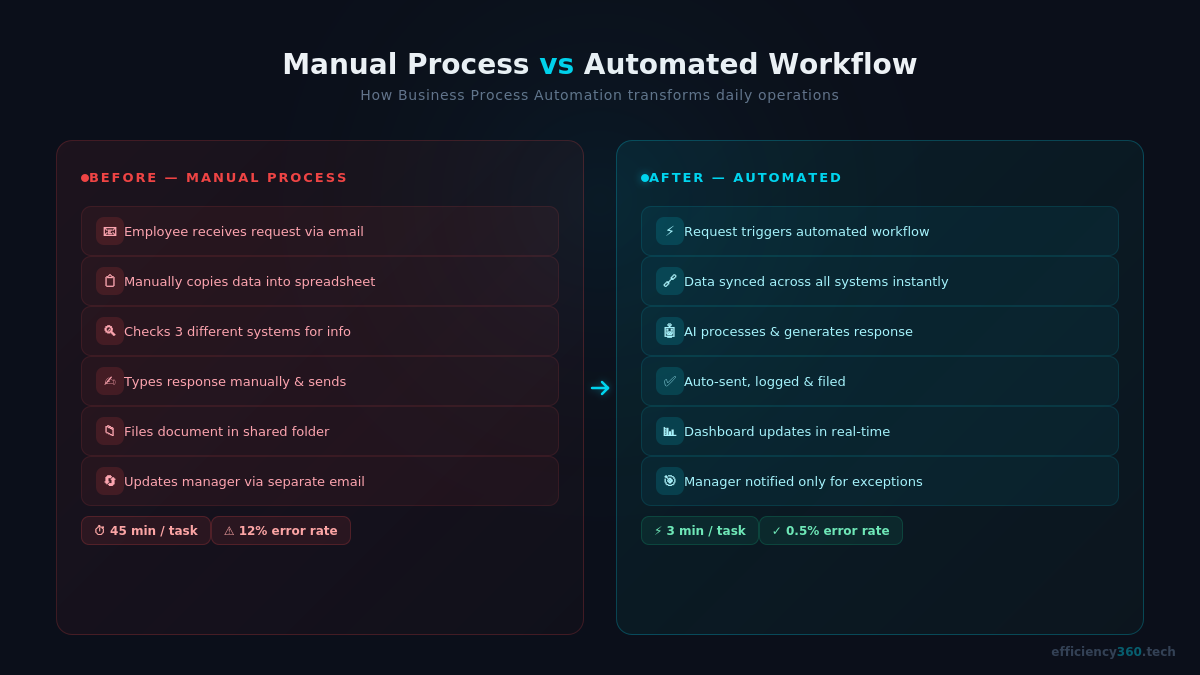Click the alert icon beside 'Manager notified' step
The width and height of the screenshot is (1200, 675).
(x=669, y=481)
